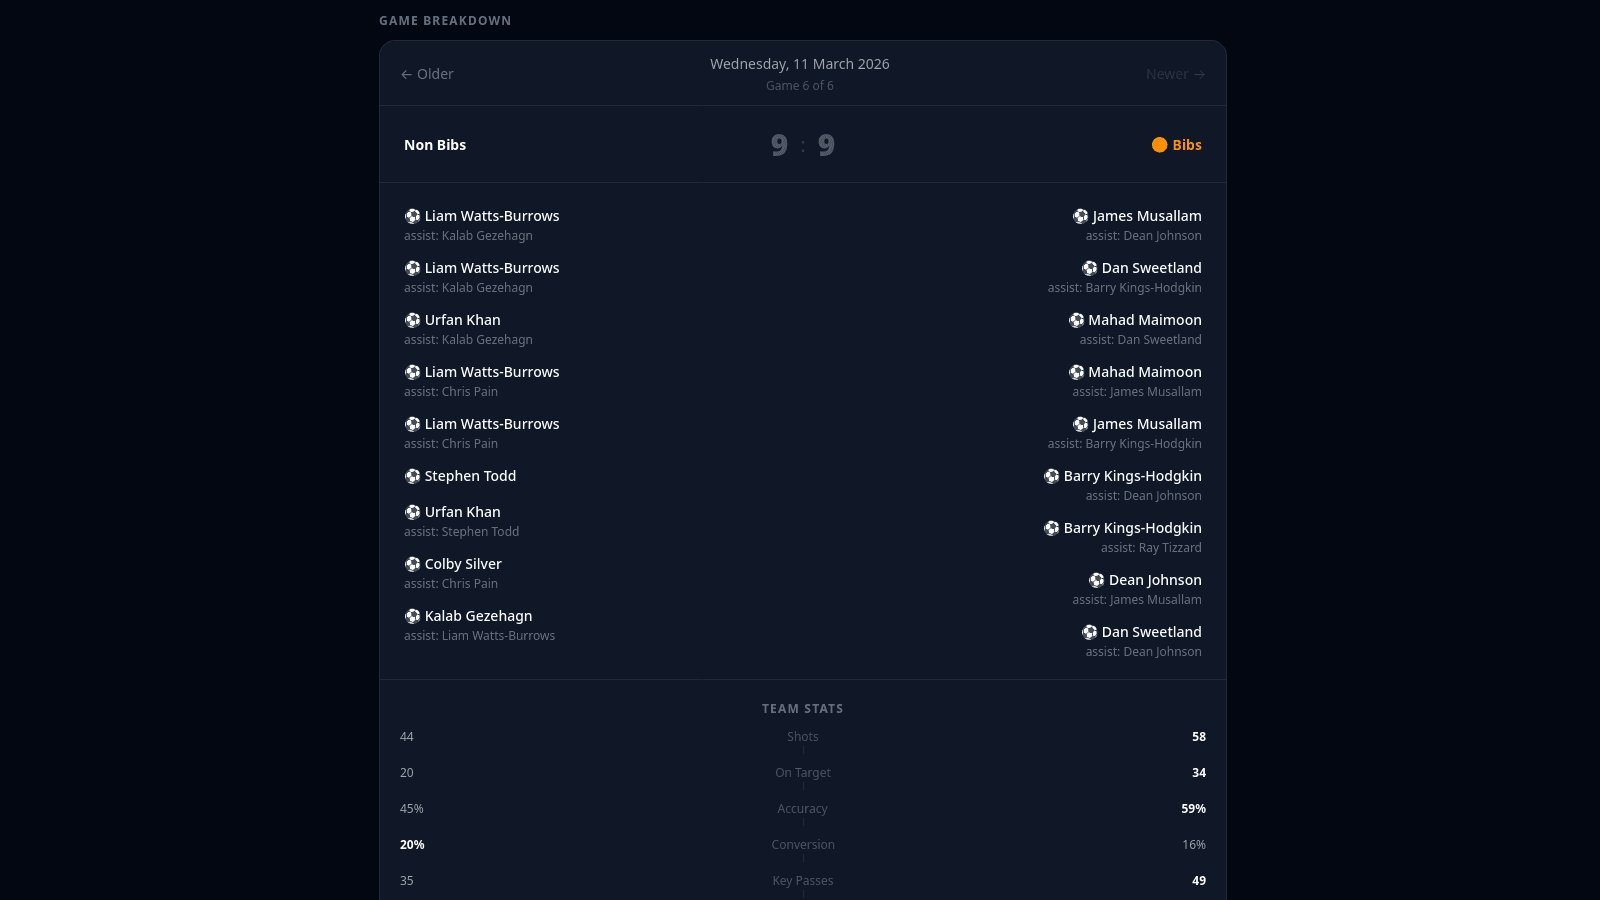Screen dimensions: 1600x900
Task: Click the ball icon on Barry Kings-Hodgkin's goal
Action: point(1051,476)
